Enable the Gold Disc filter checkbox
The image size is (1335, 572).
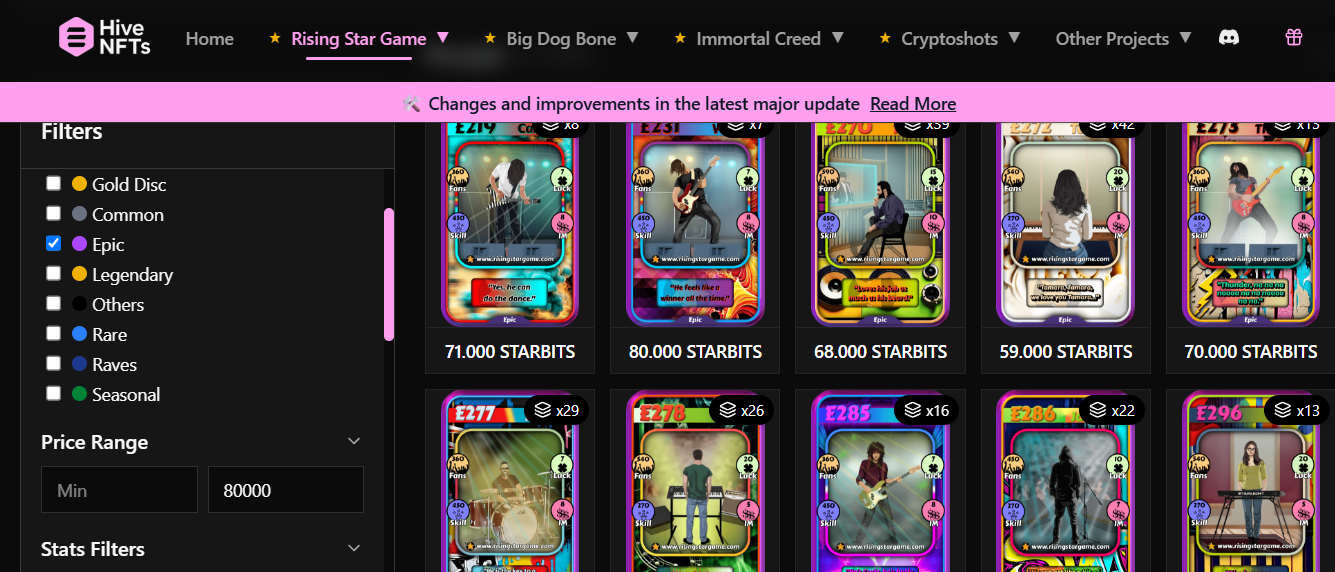pos(54,183)
